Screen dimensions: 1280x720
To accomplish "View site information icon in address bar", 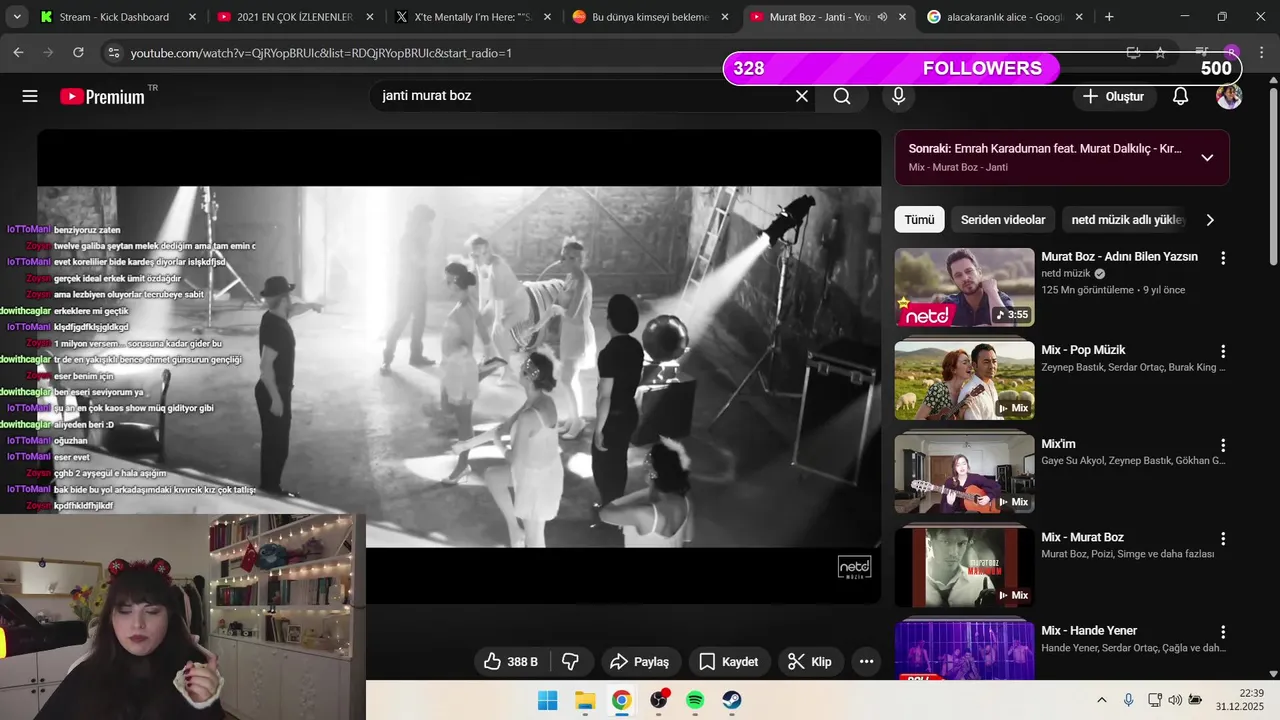I will 113,52.
